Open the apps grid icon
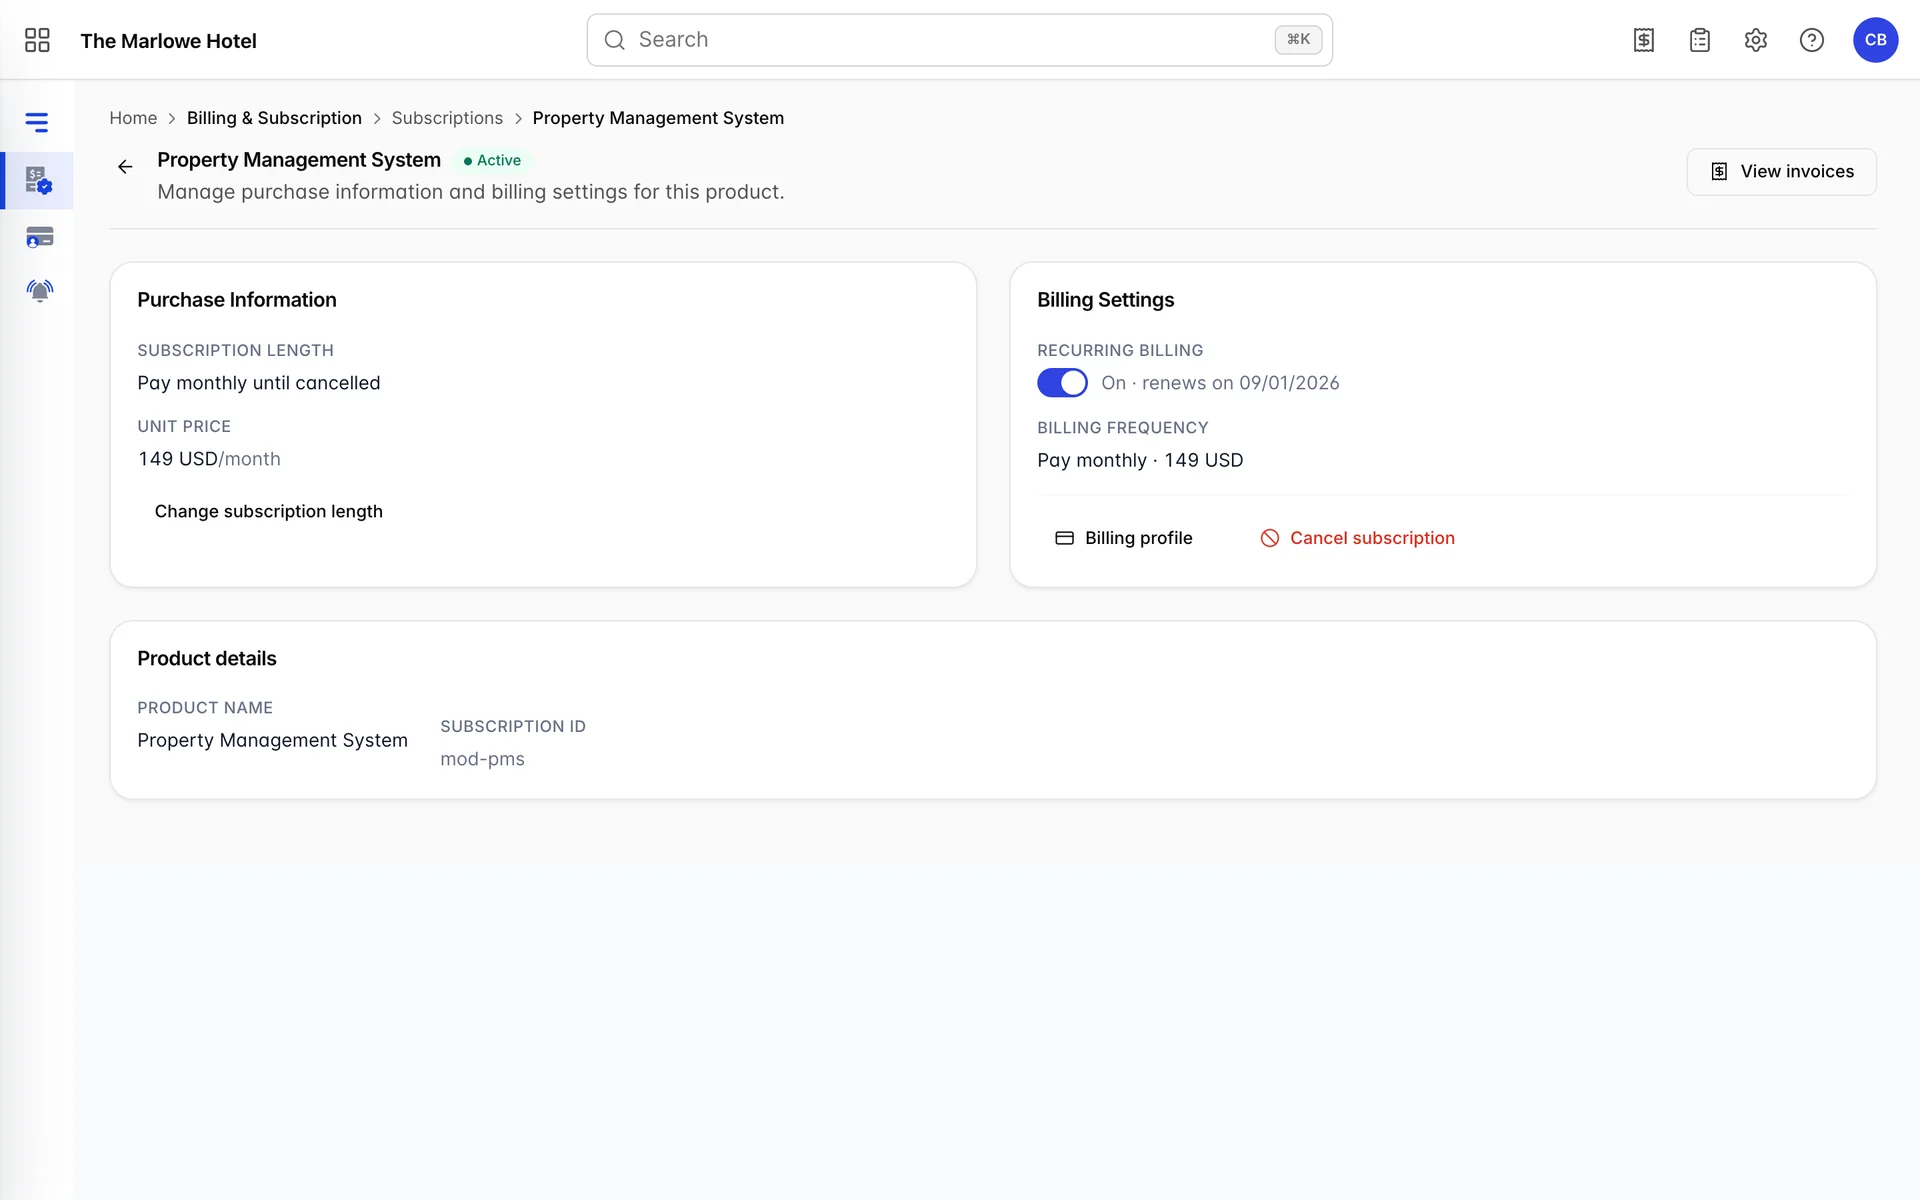 coord(37,40)
